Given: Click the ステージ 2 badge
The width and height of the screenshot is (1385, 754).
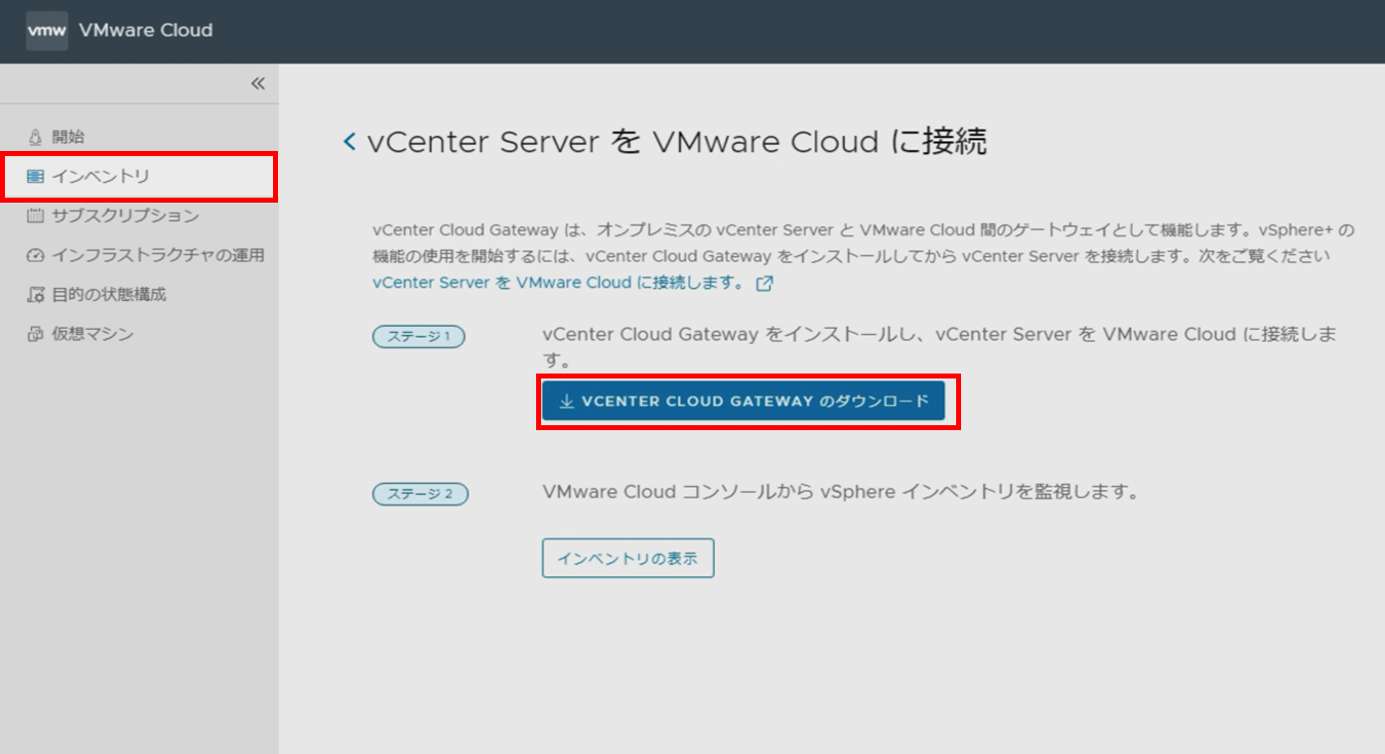Looking at the screenshot, I should (420, 494).
